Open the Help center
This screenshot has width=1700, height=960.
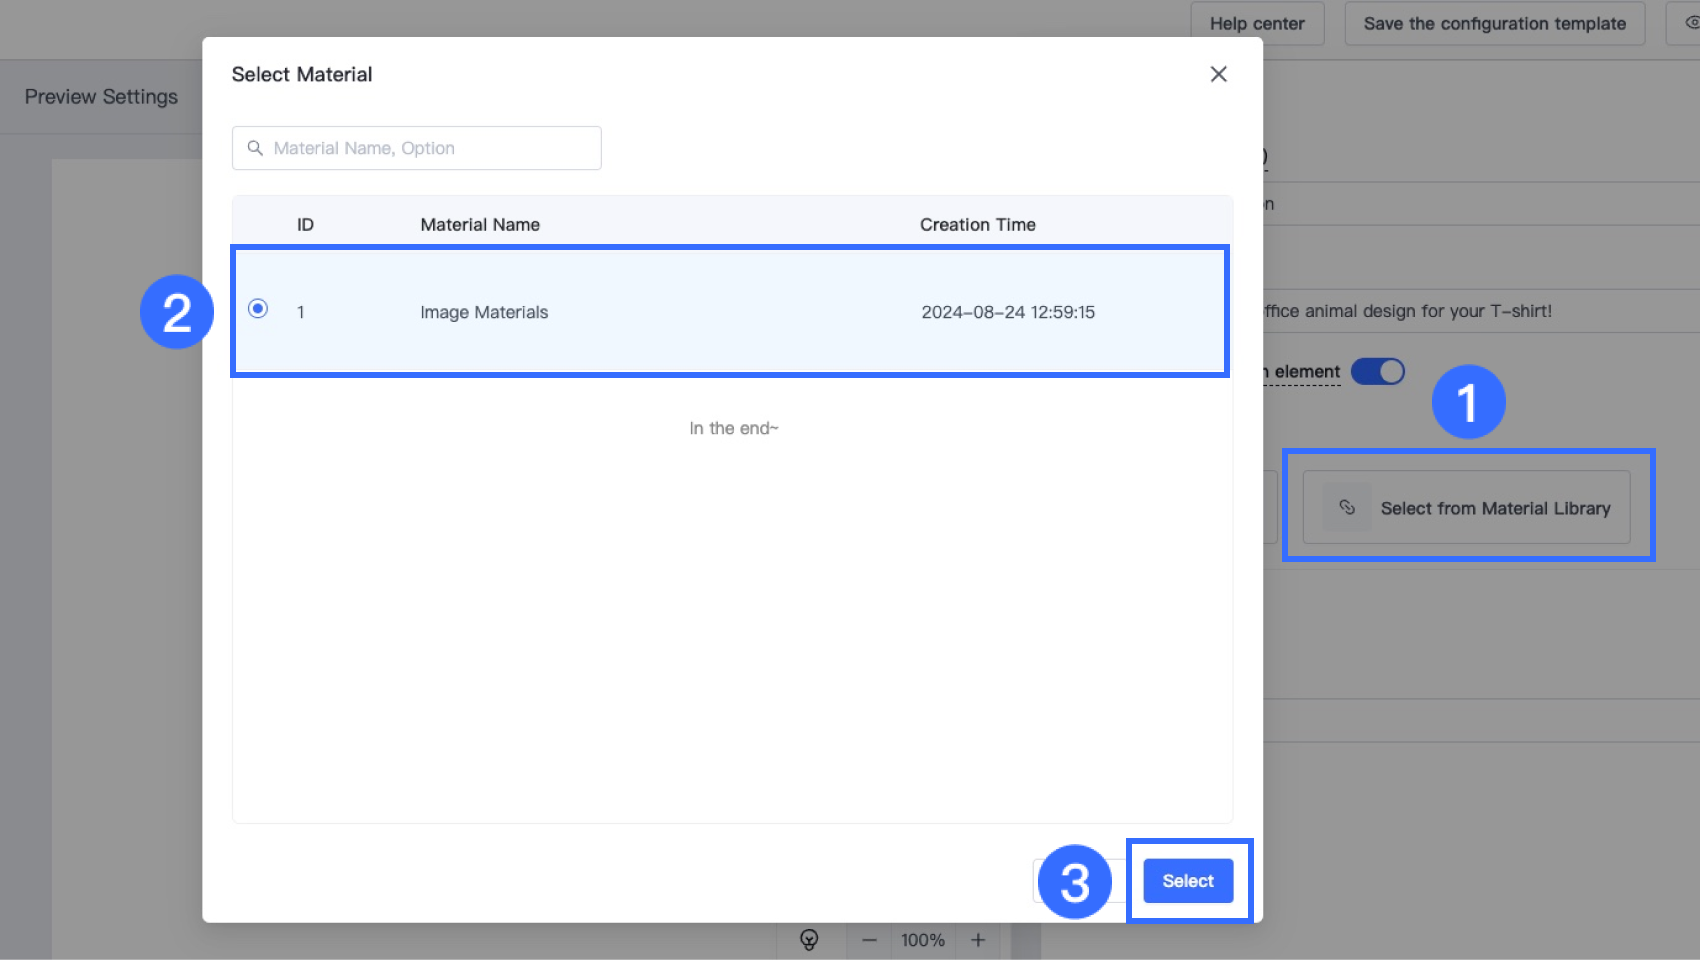click(1256, 24)
